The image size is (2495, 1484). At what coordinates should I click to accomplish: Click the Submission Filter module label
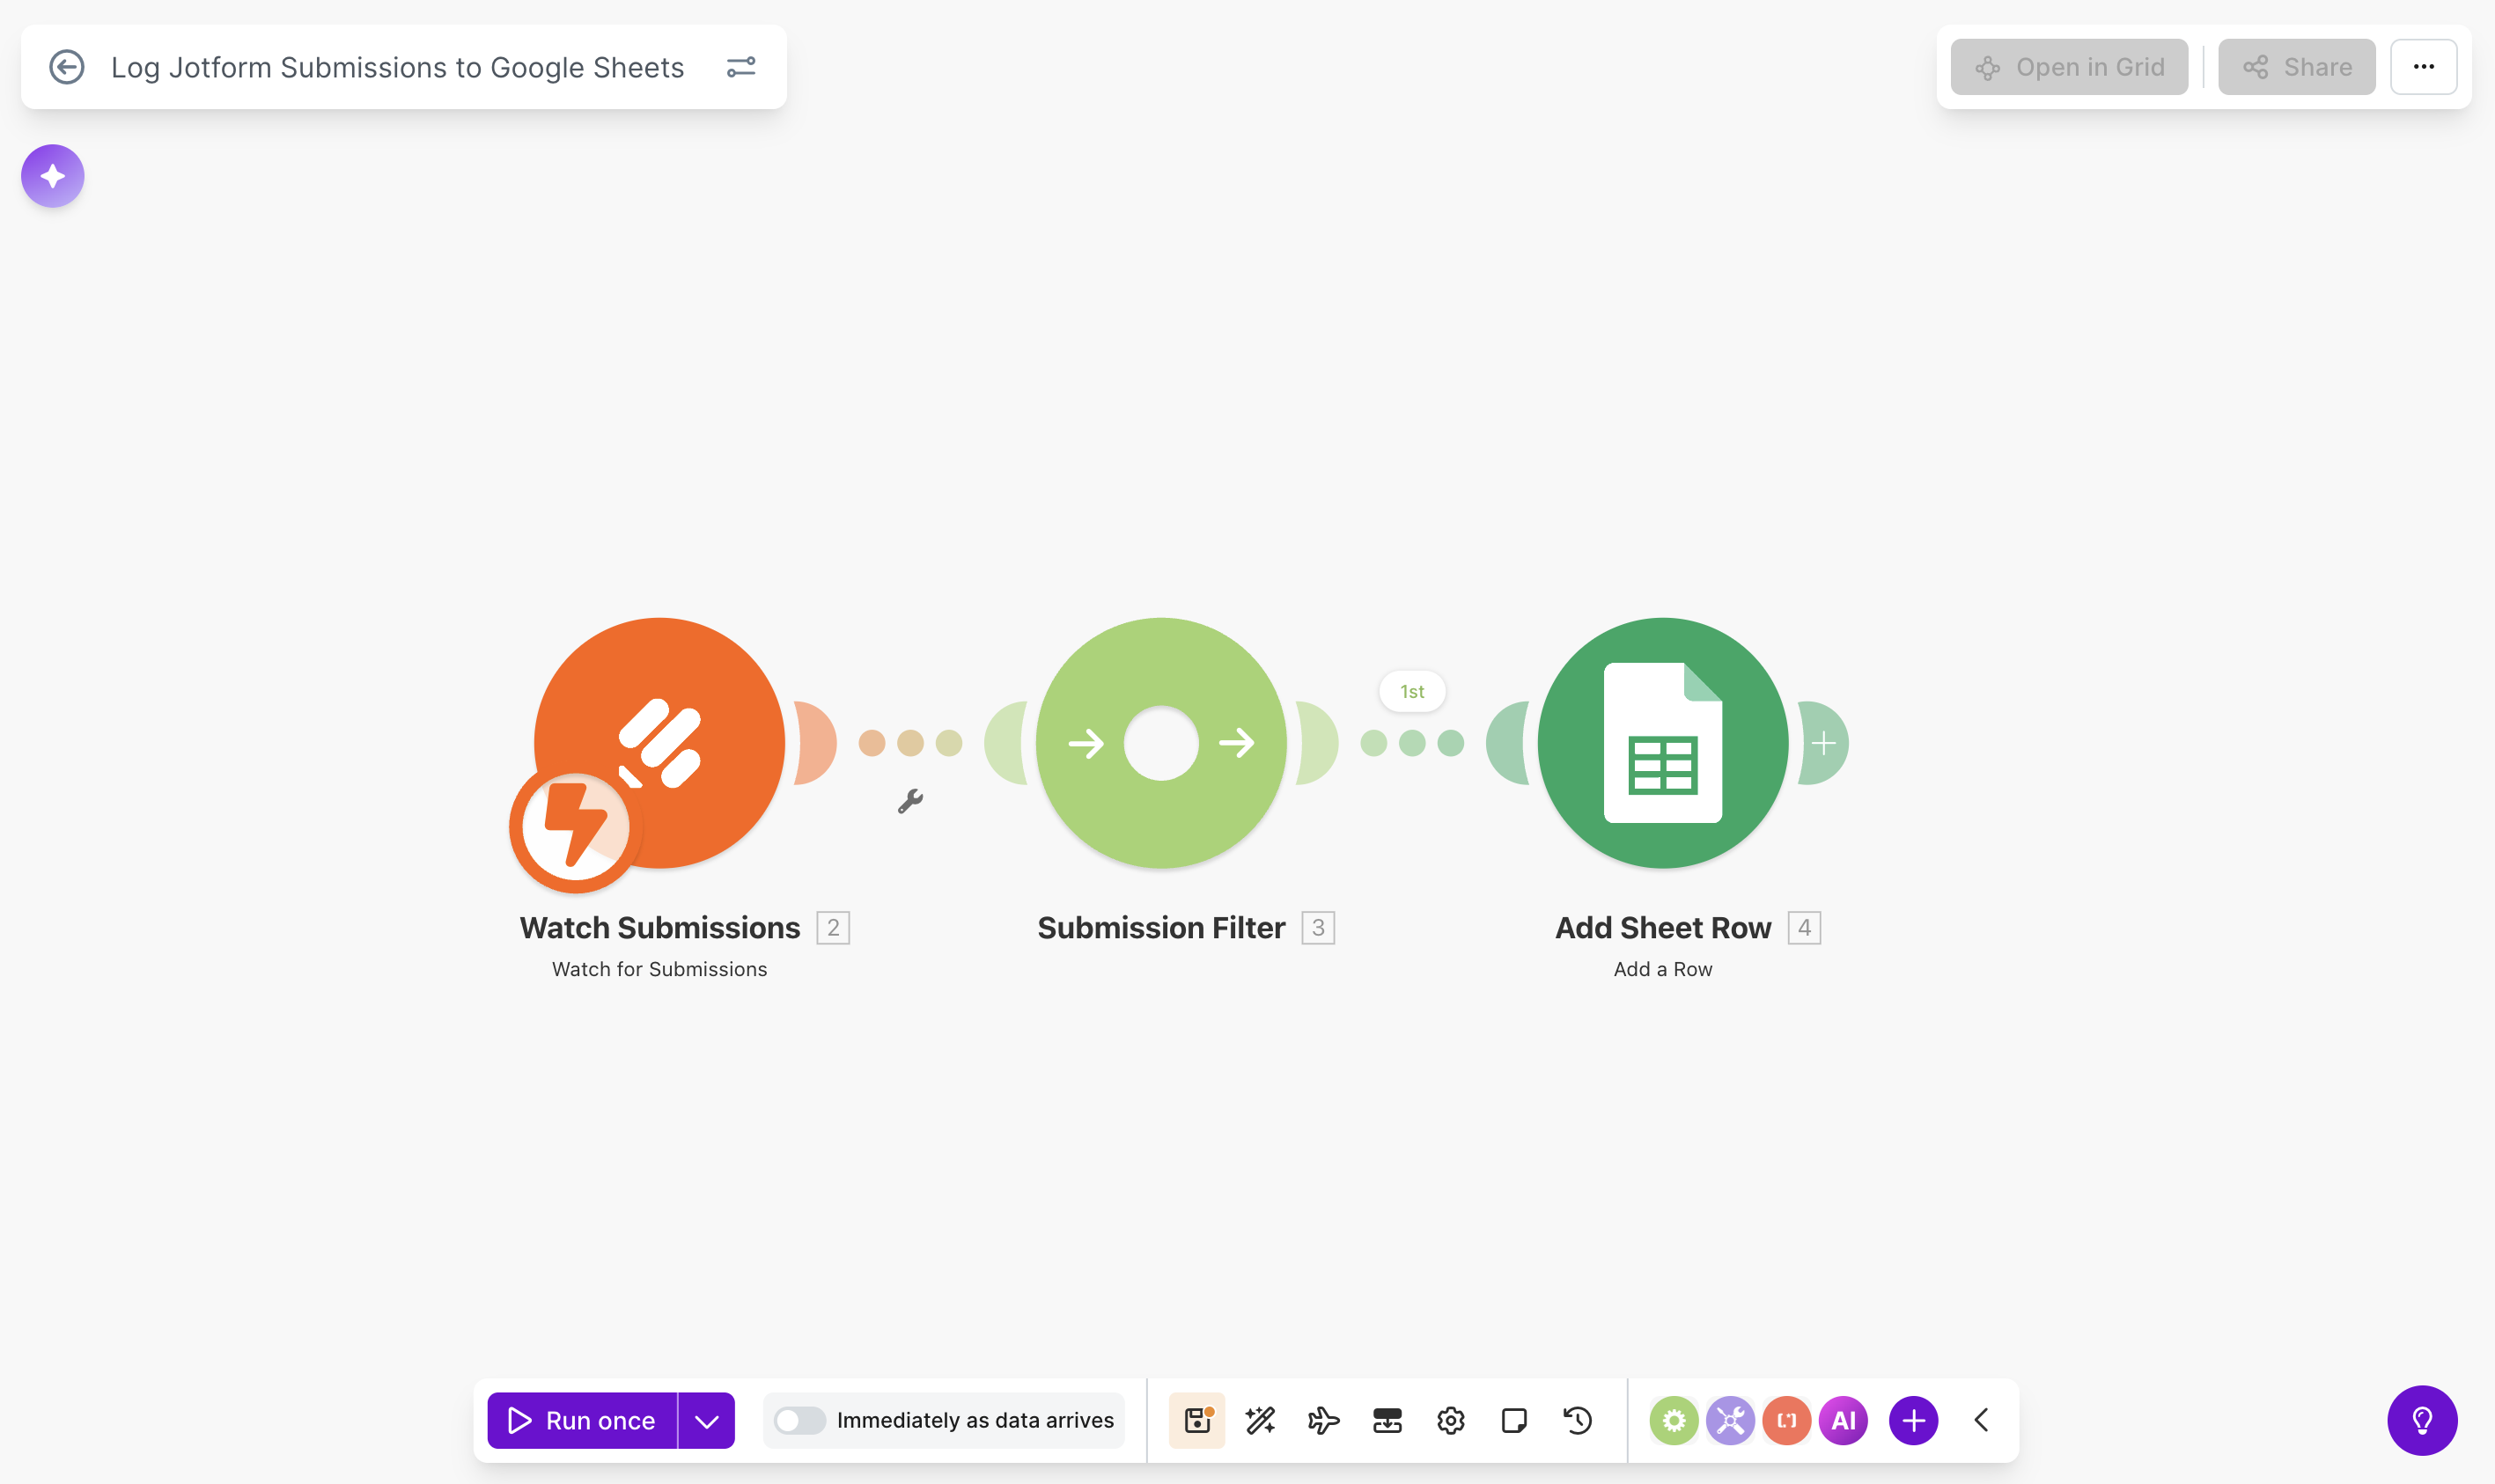1161,927
